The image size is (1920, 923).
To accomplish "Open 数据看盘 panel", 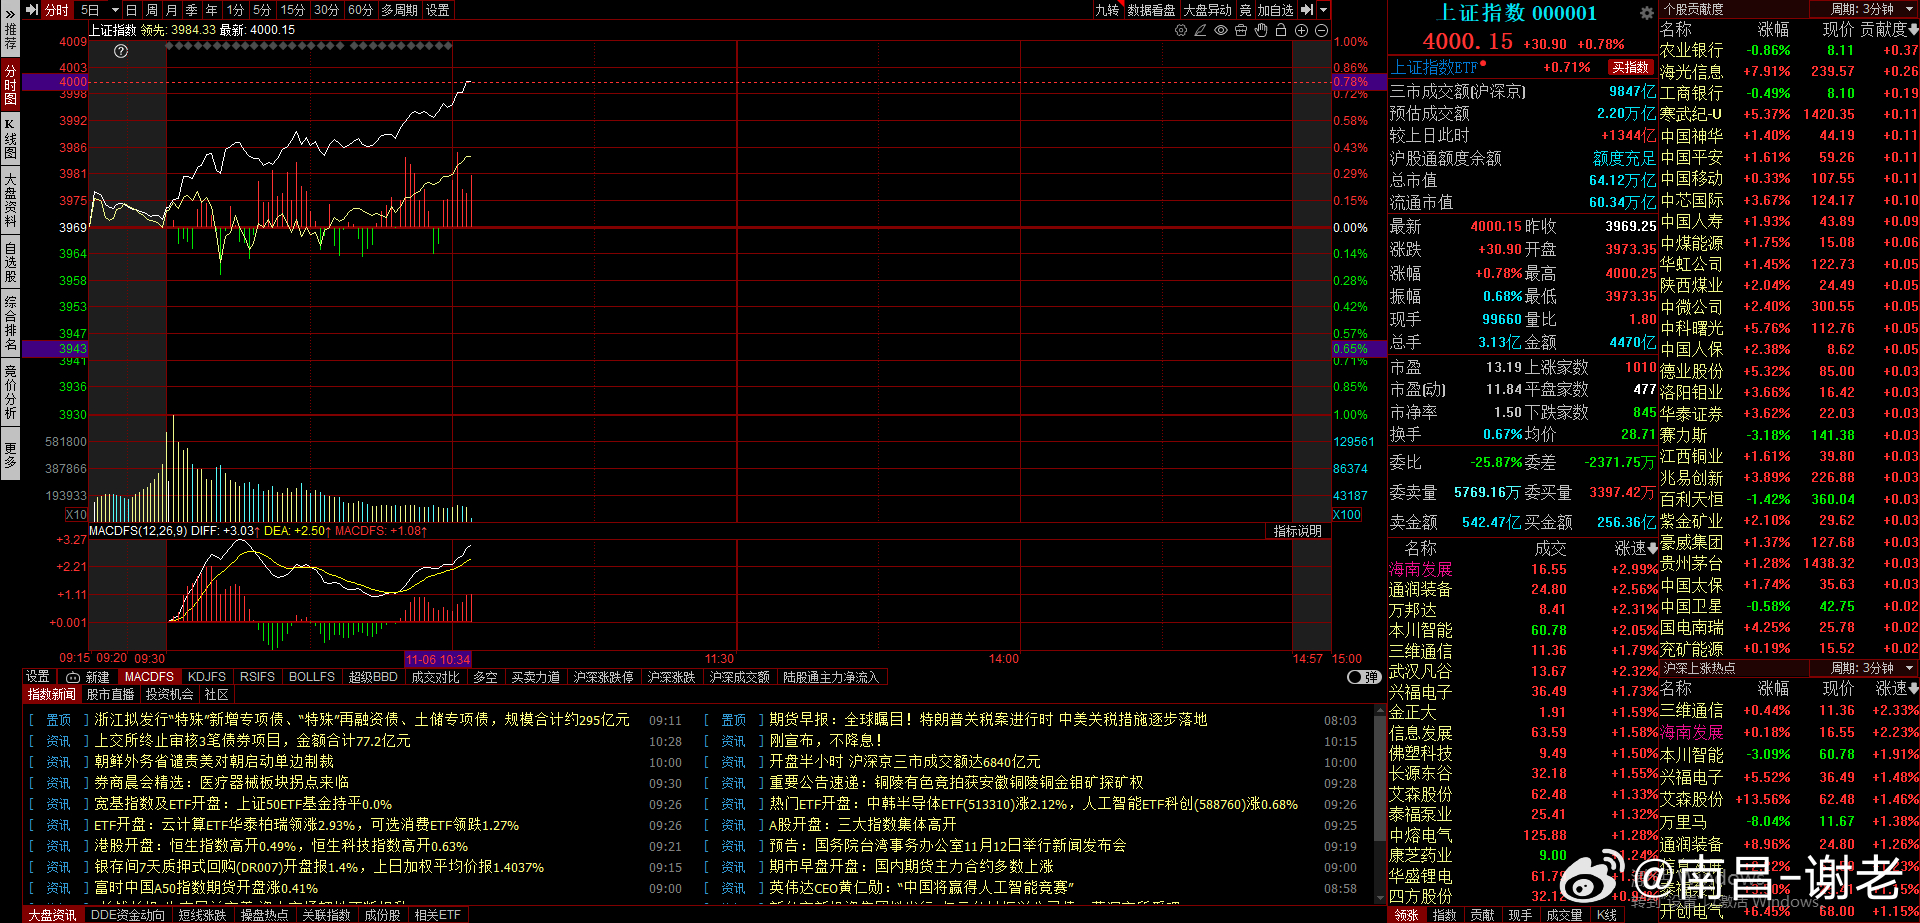I will click(1151, 10).
